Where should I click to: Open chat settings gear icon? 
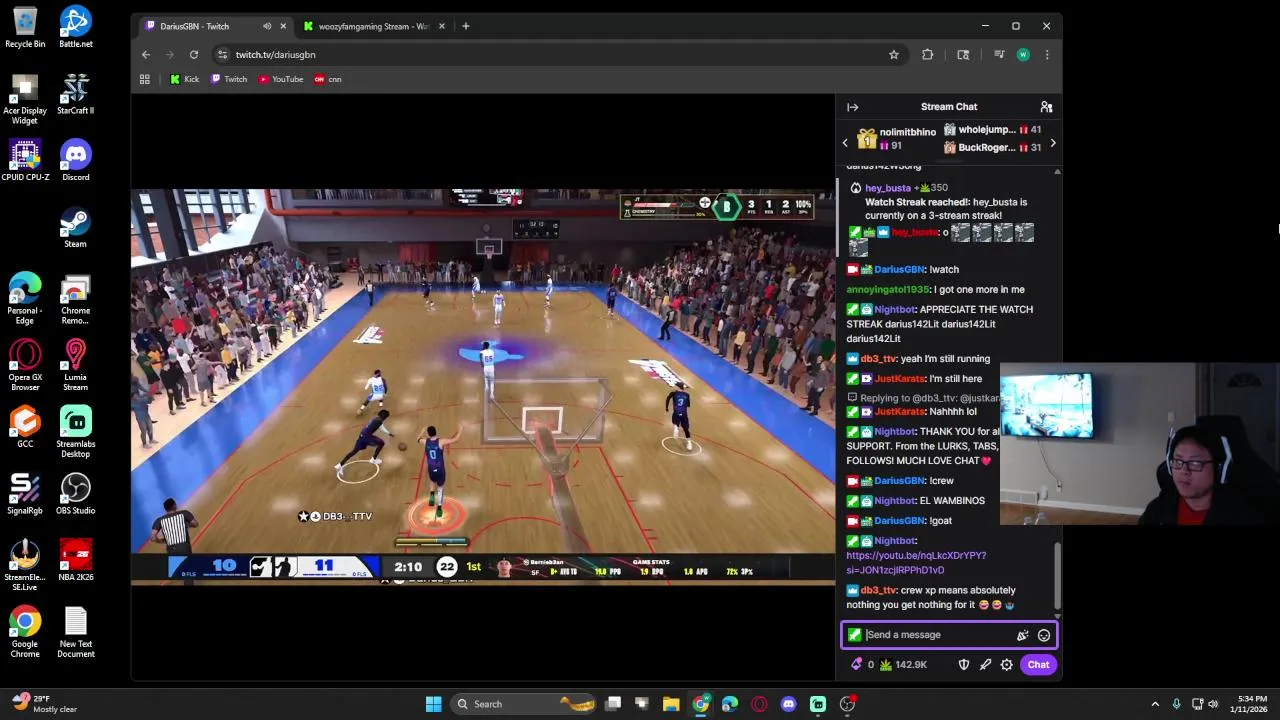click(1007, 665)
